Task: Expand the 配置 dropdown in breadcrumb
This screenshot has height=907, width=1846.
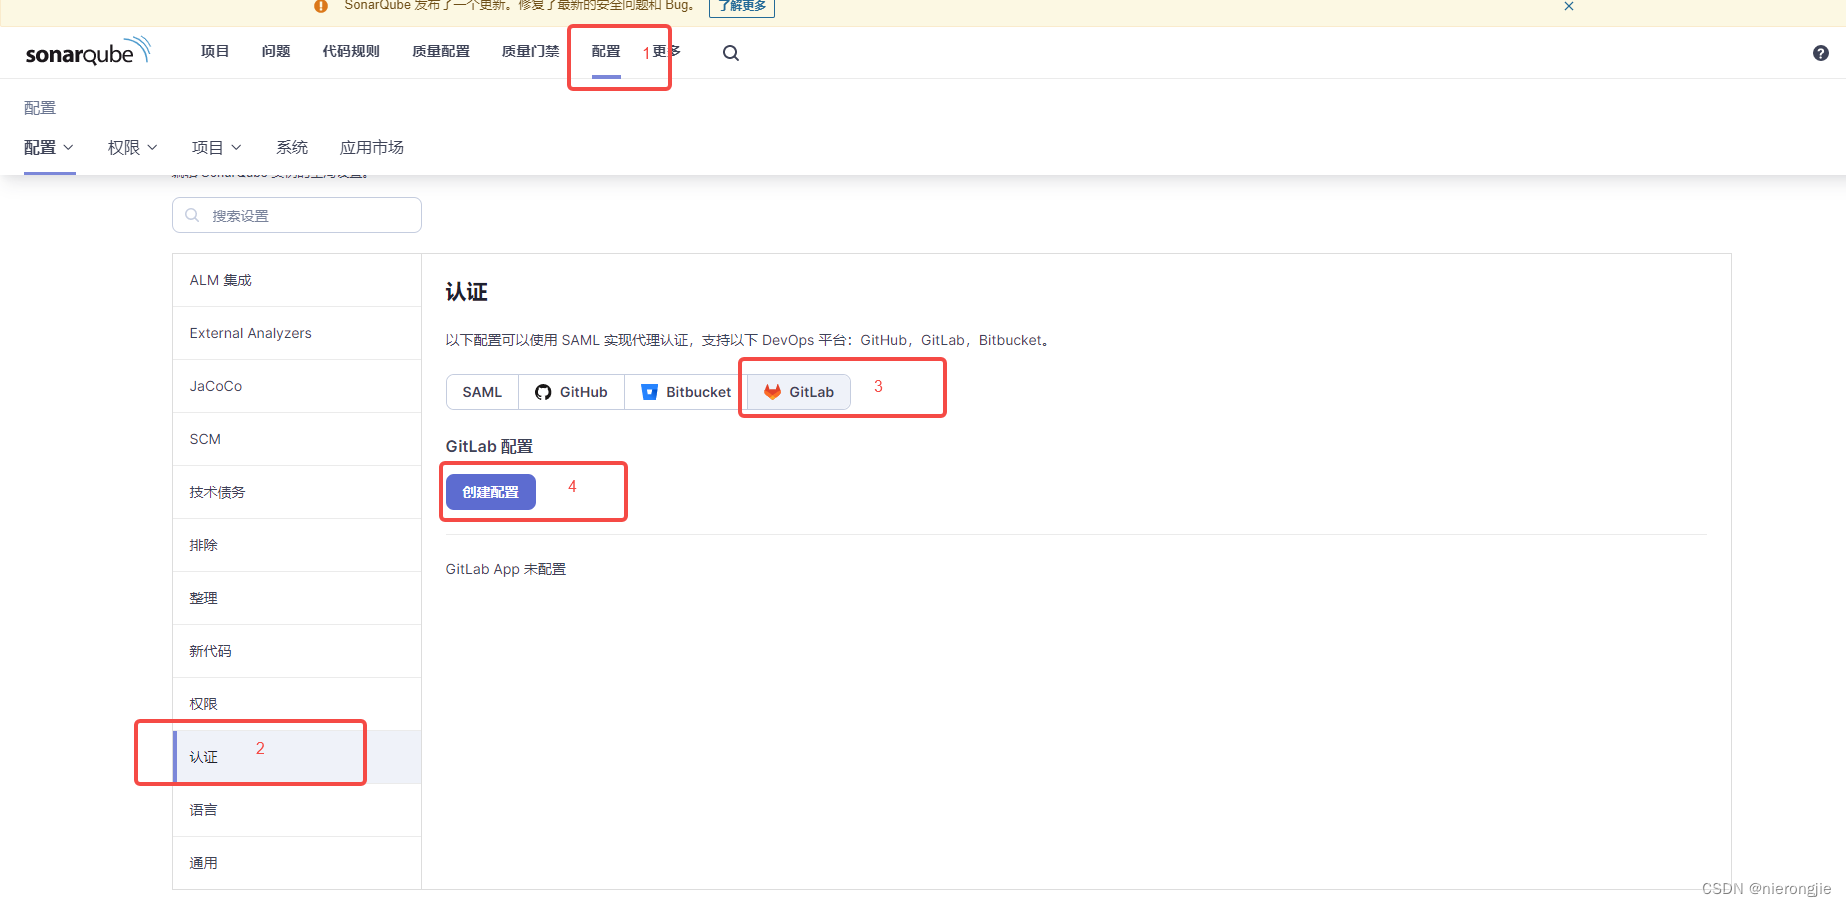Action: (49, 147)
